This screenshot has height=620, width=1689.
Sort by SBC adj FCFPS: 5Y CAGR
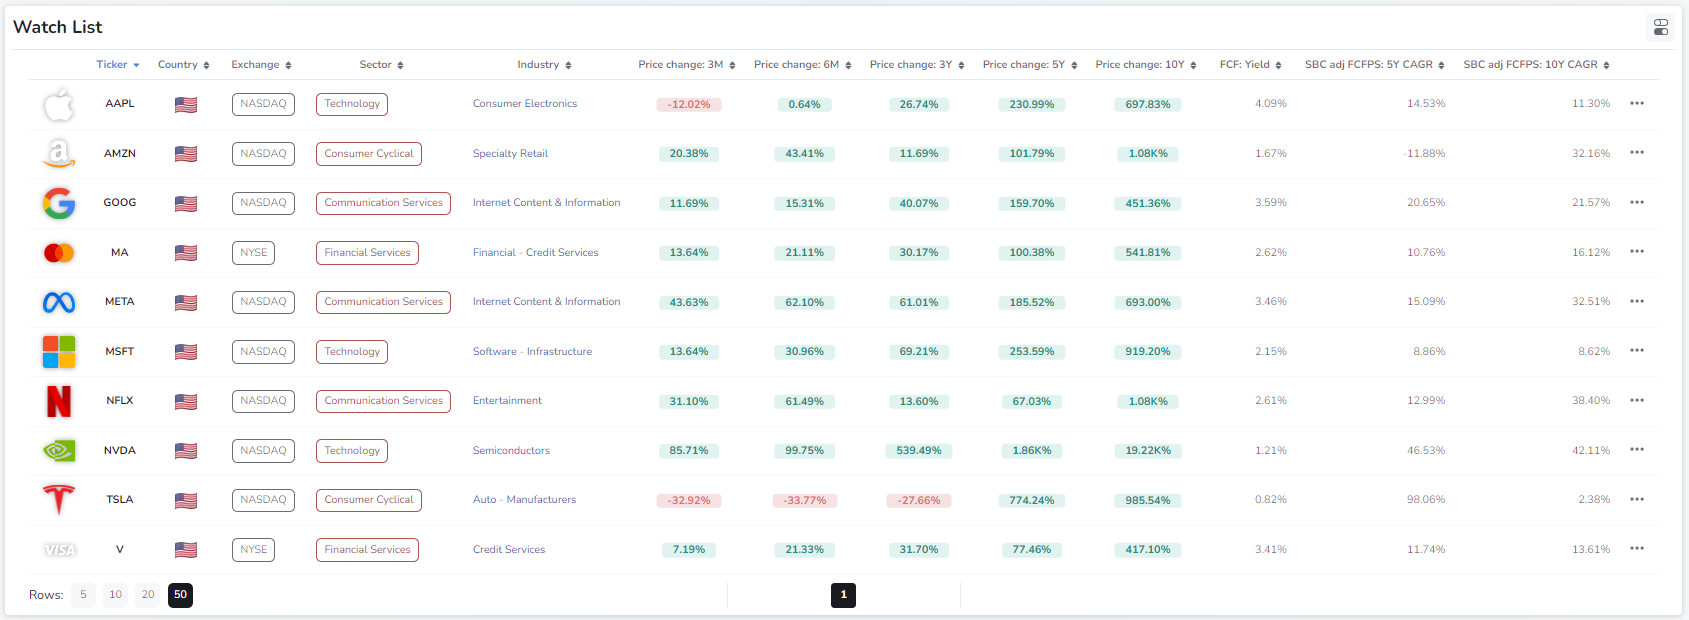point(1375,65)
